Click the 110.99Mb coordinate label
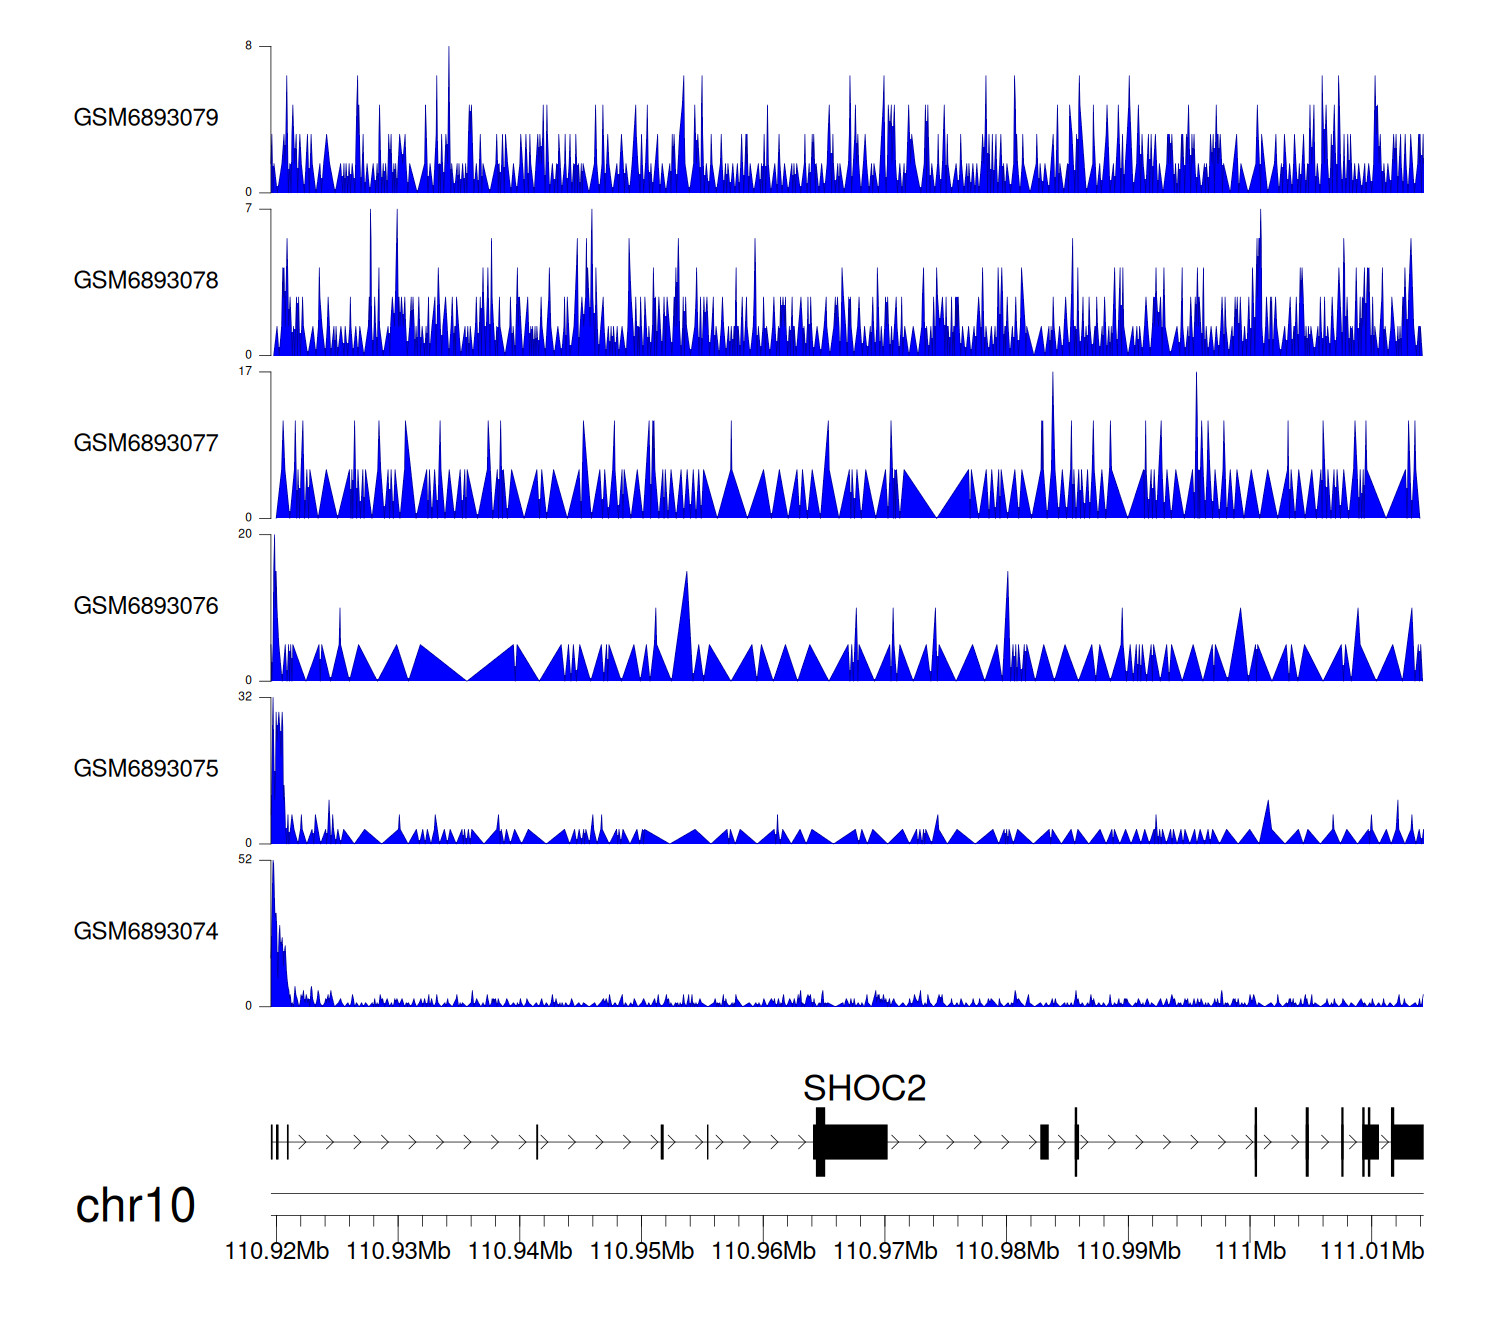Screen dimensions: 1500x1320 click(x=1128, y=1251)
